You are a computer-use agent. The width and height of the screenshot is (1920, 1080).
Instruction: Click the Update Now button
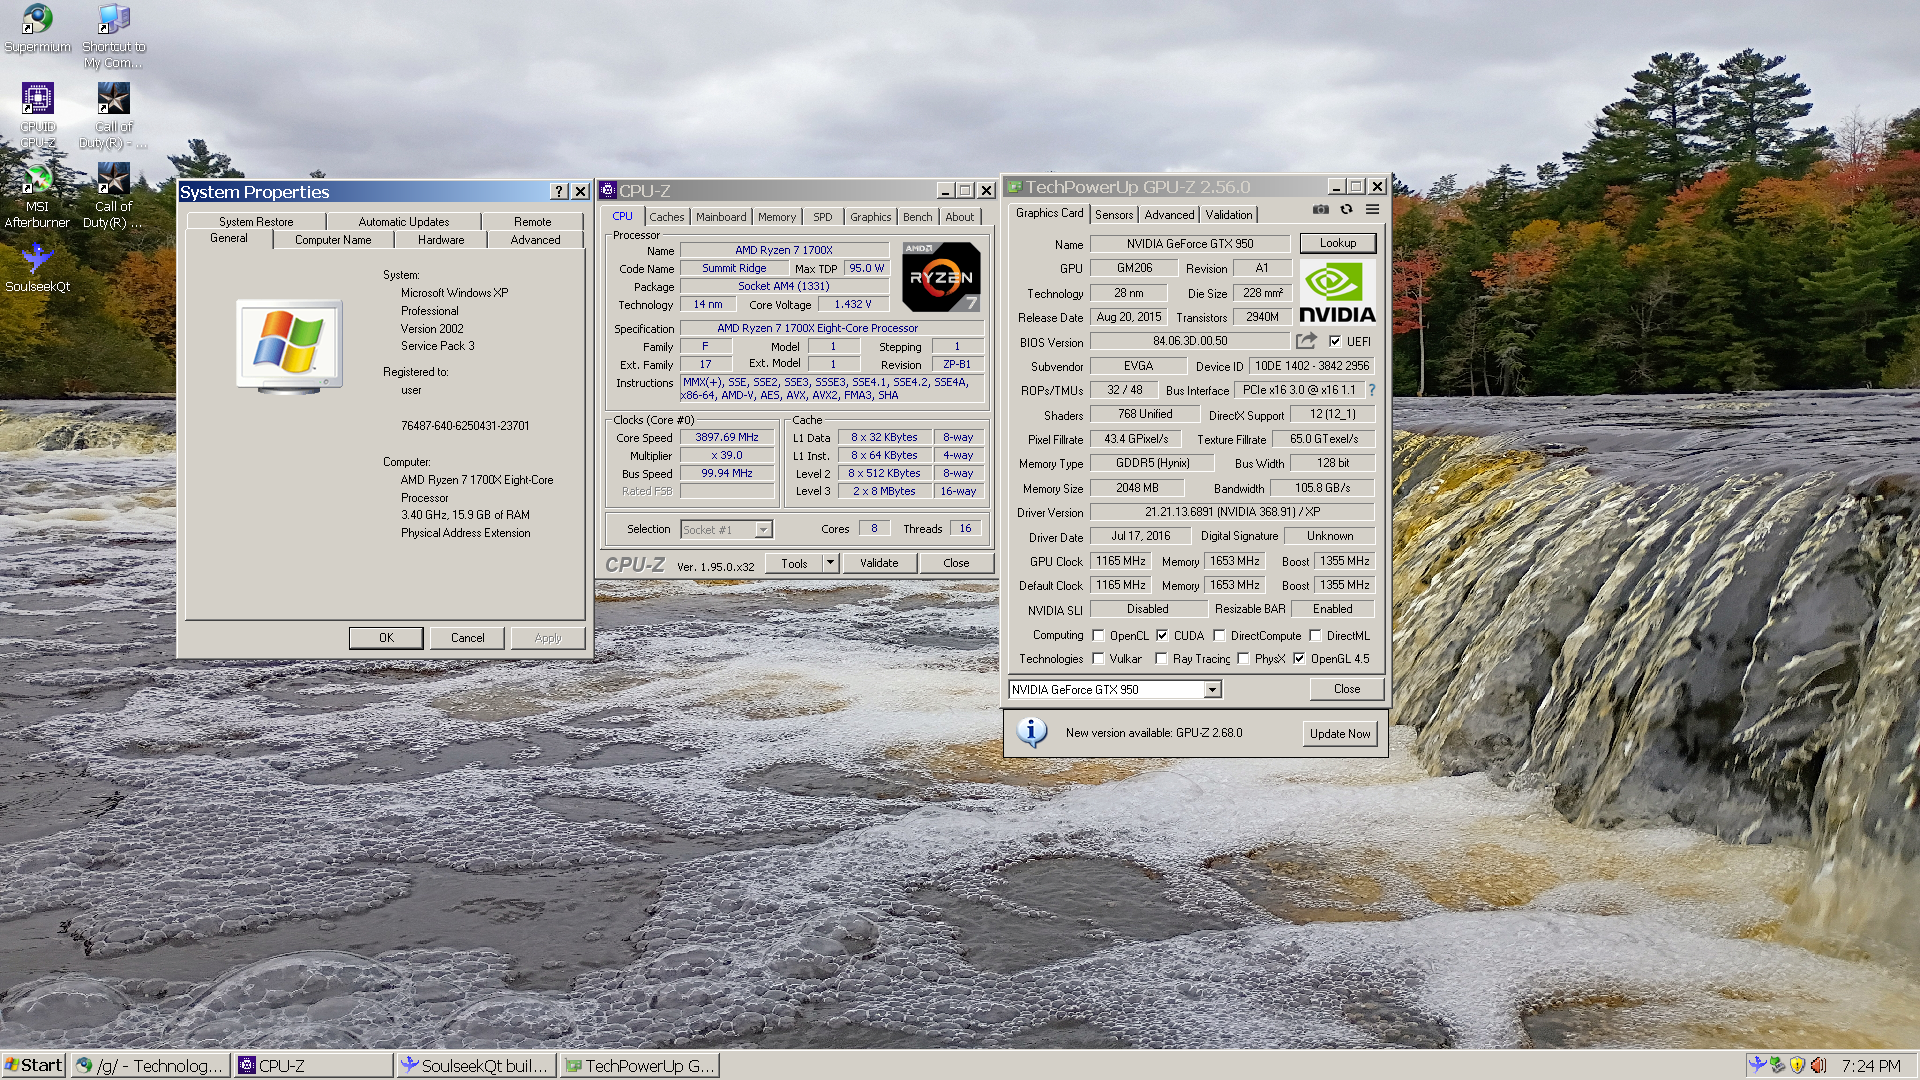1340,734
